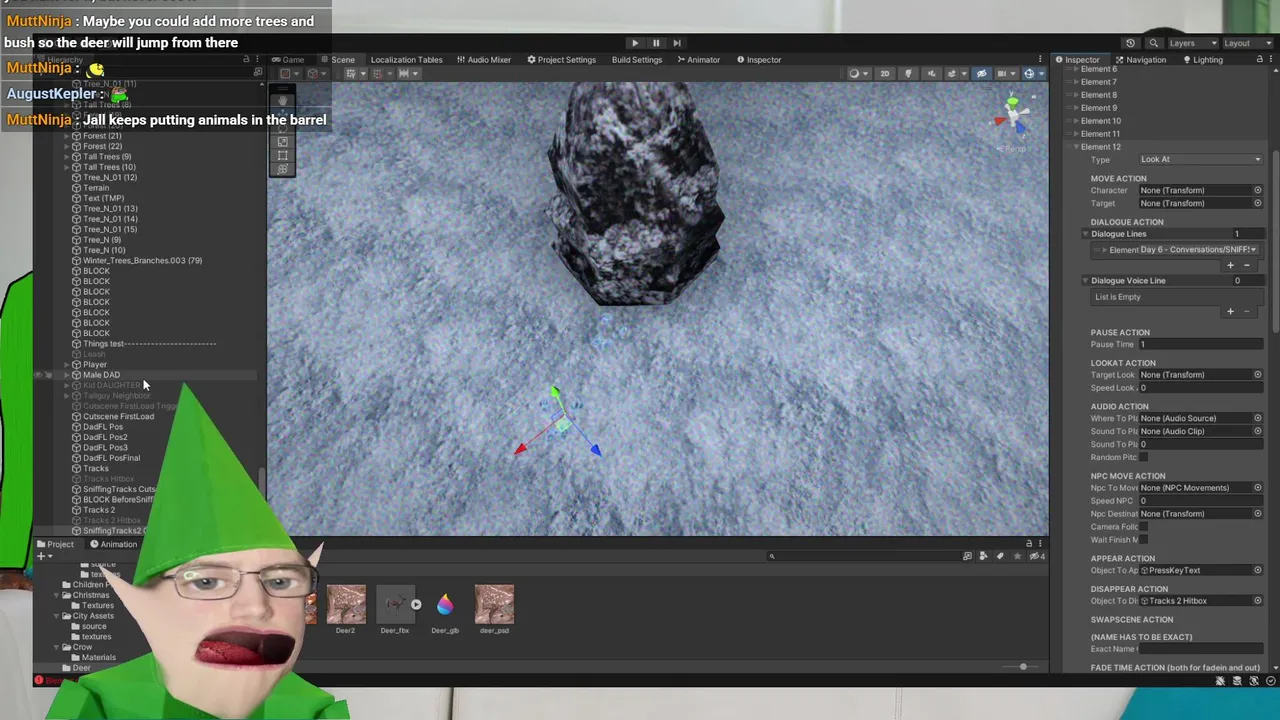The width and height of the screenshot is (1280, 720).
Task: Open object picker for Target Look field
Action: tap(1258, 375)
